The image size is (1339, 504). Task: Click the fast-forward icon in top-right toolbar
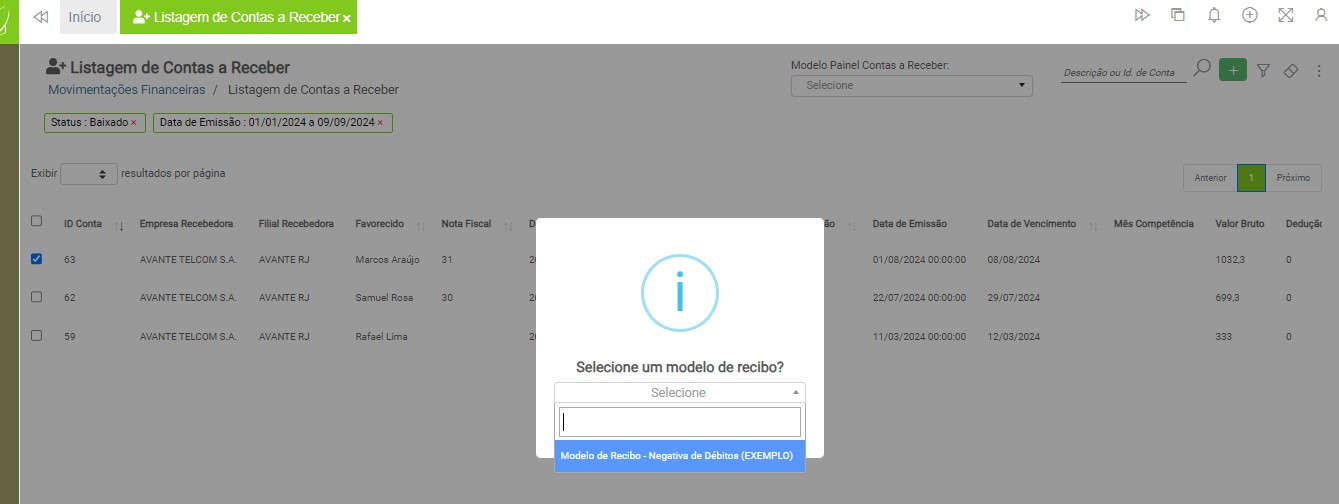coord(1142,15)
